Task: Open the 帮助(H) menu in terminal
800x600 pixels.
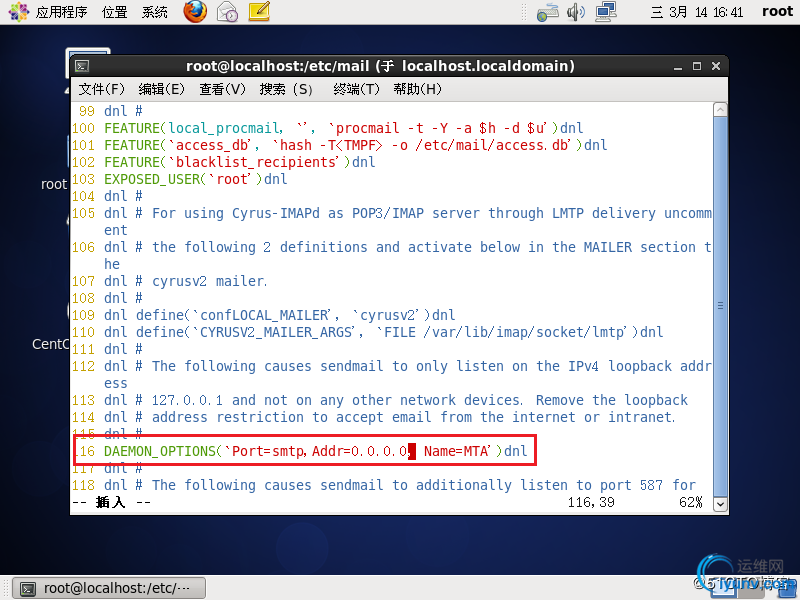Action: 417,89
